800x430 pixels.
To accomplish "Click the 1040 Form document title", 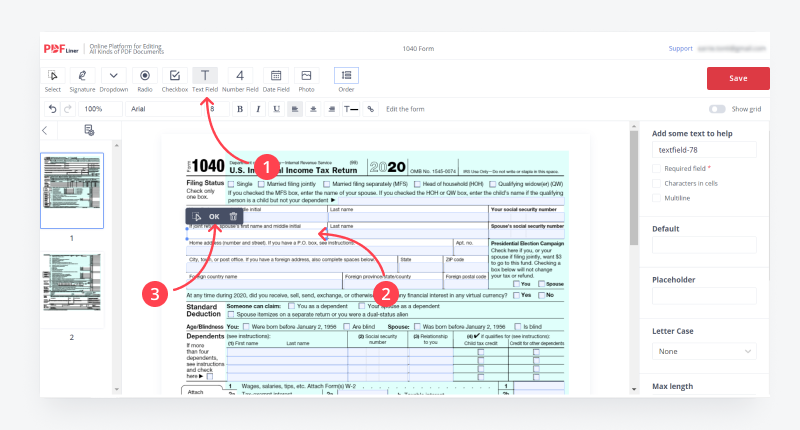I will (x=418, y=48).
